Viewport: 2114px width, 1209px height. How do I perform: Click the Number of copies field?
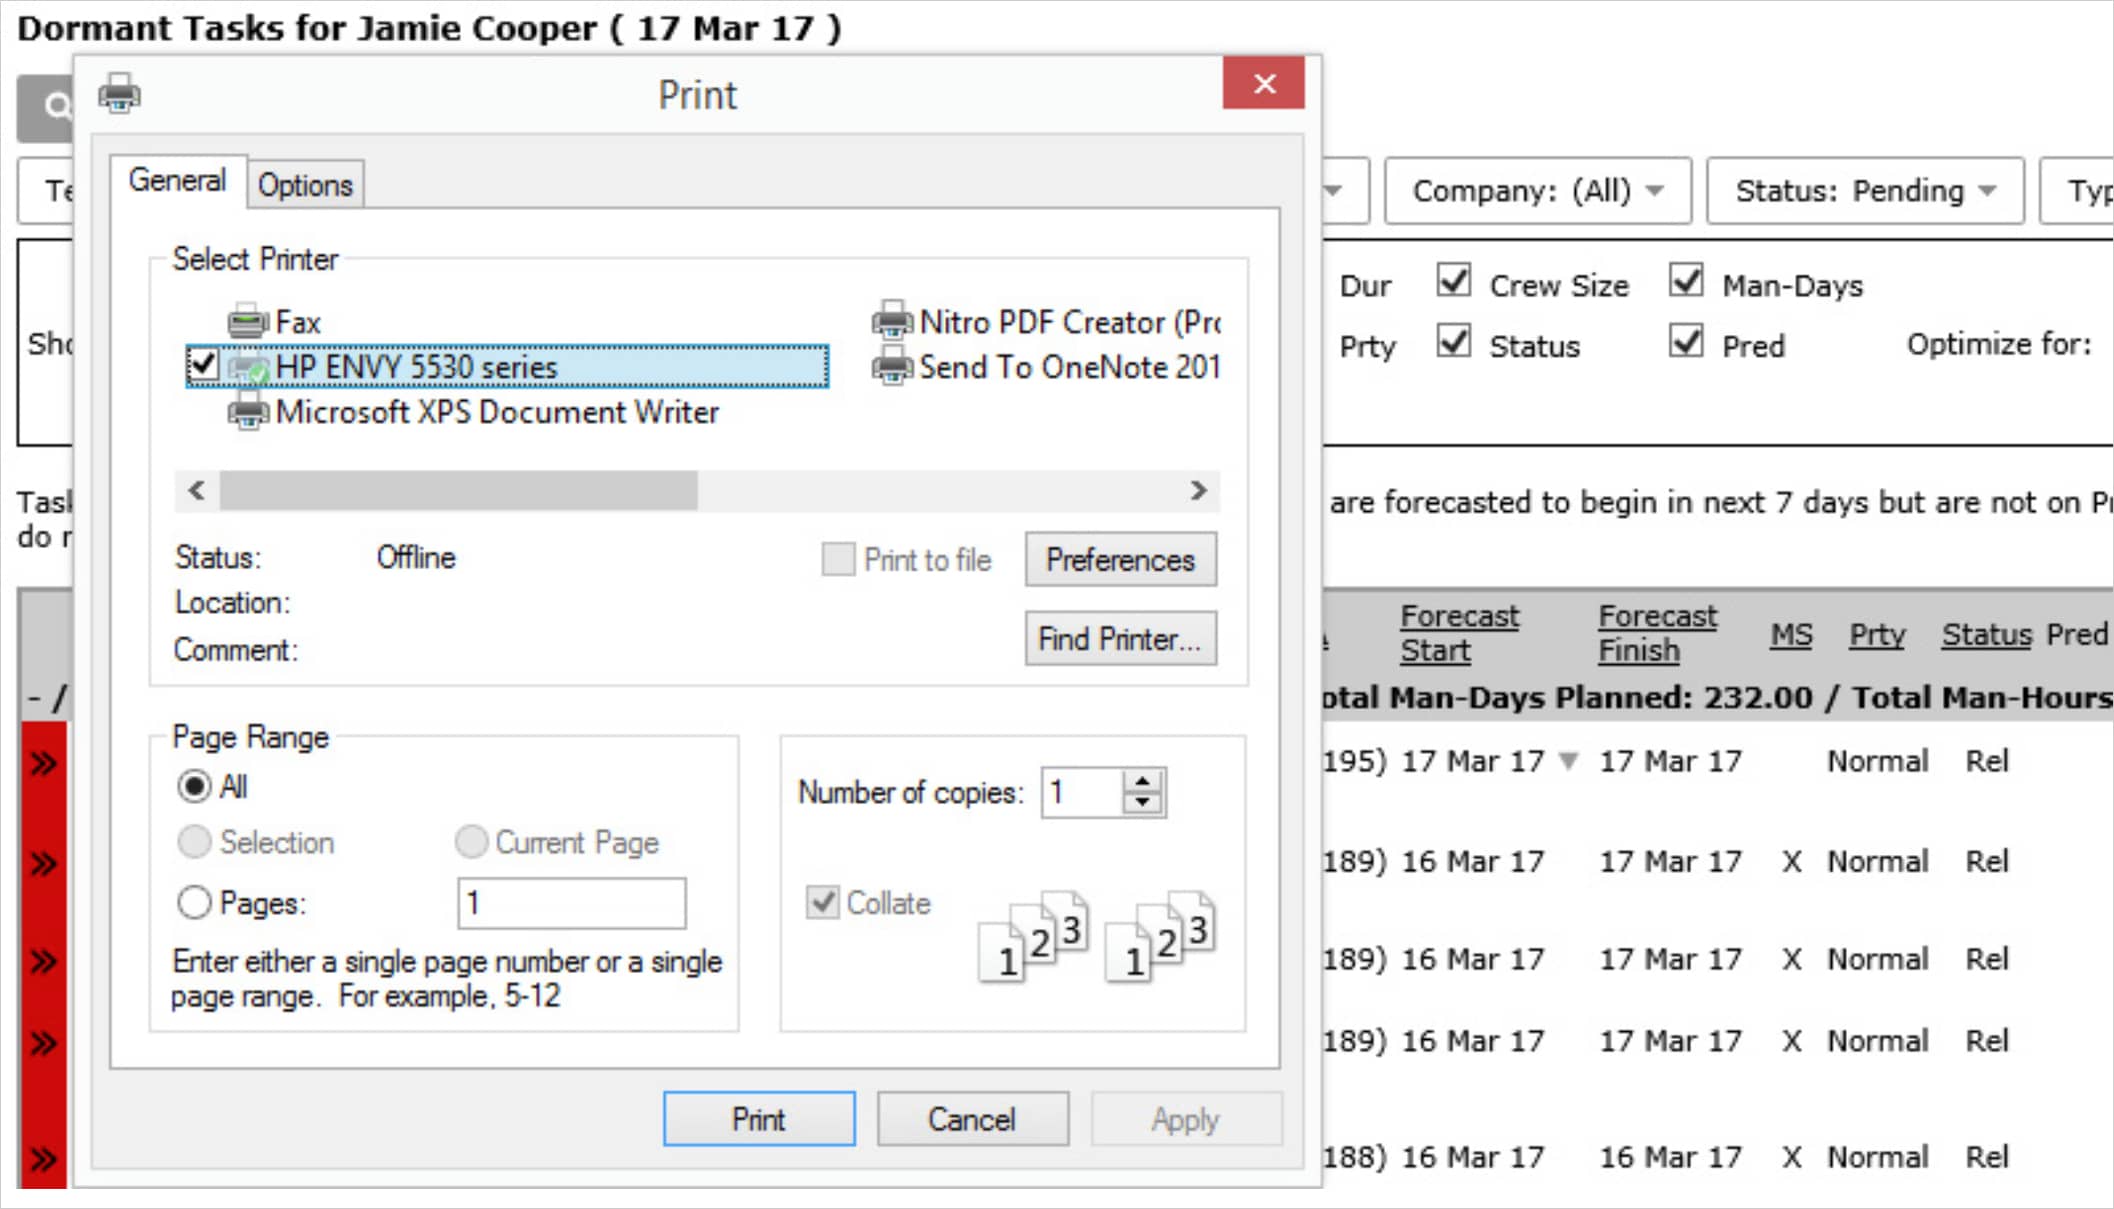[x=1082, y=792]
